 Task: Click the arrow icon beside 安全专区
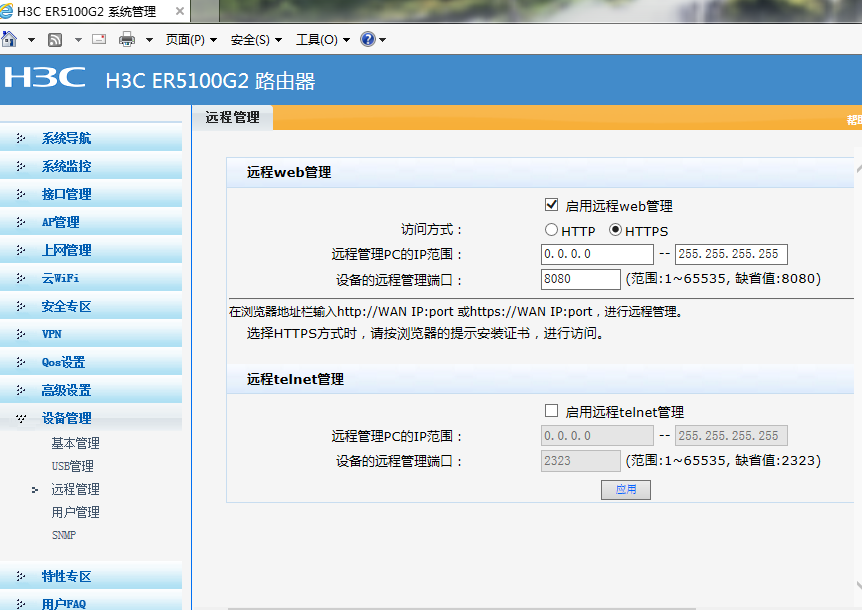point(21,306)
